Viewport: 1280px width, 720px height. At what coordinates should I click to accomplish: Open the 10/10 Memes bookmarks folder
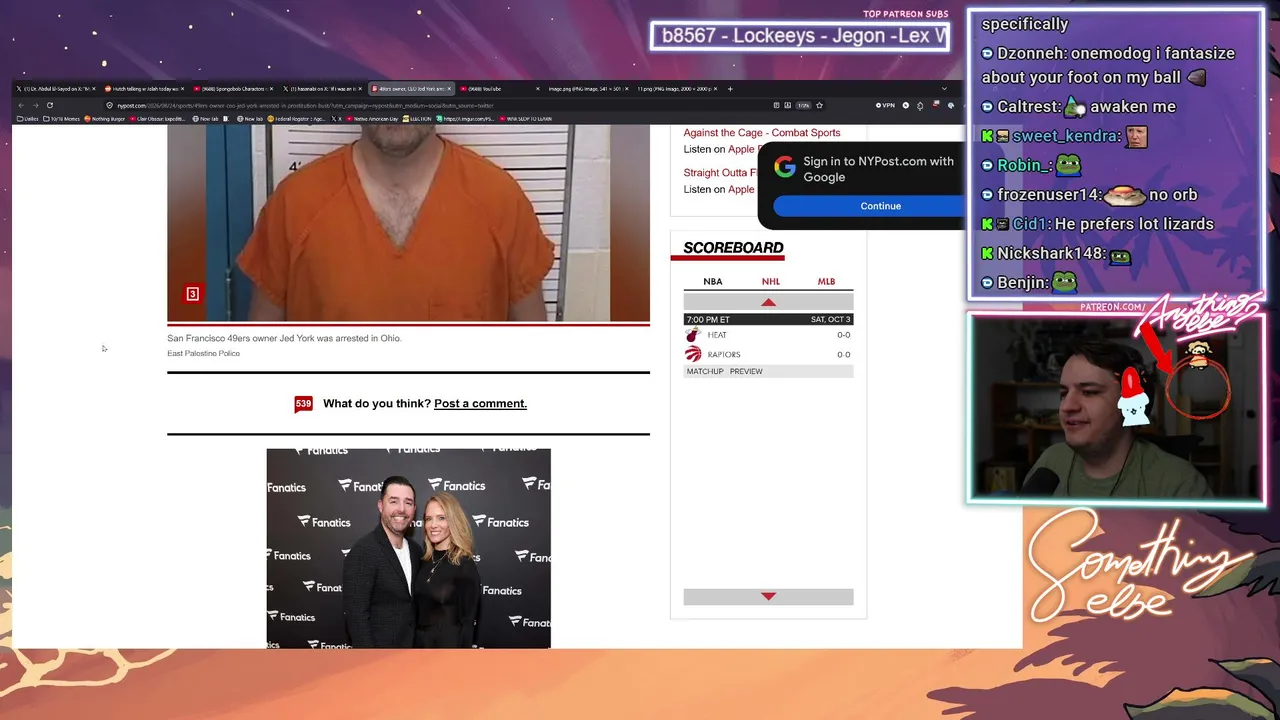(x=61, y=119)
